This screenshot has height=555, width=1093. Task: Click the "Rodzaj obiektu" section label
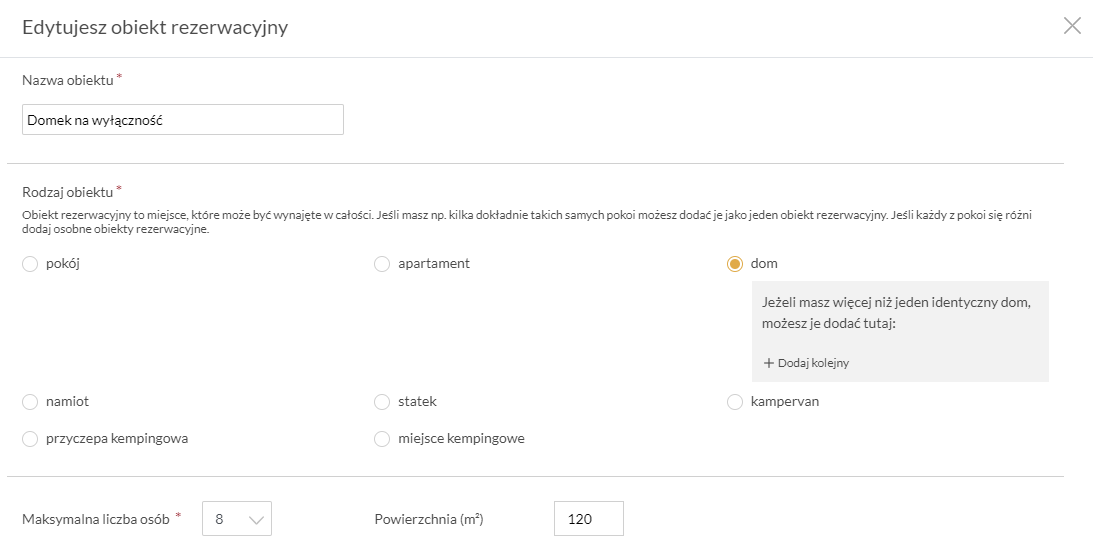click(67, 191)
